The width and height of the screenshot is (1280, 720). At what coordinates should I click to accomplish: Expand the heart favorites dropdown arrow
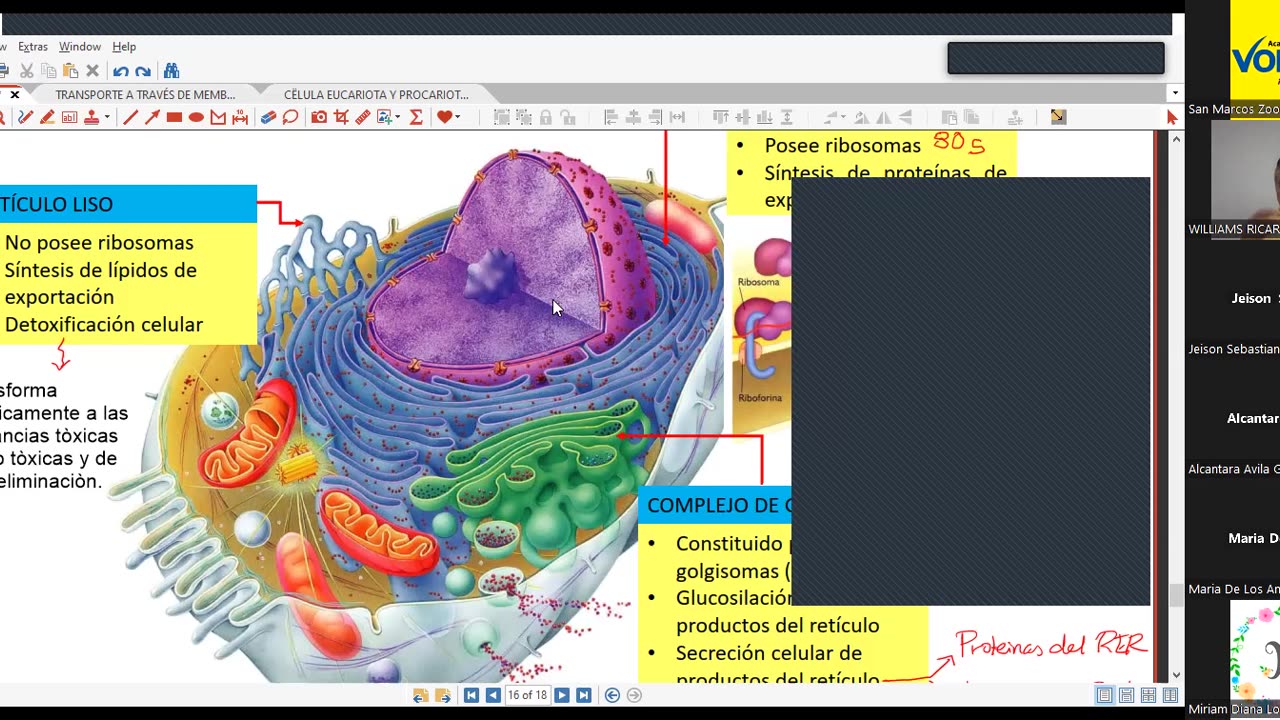pos(458,117)
